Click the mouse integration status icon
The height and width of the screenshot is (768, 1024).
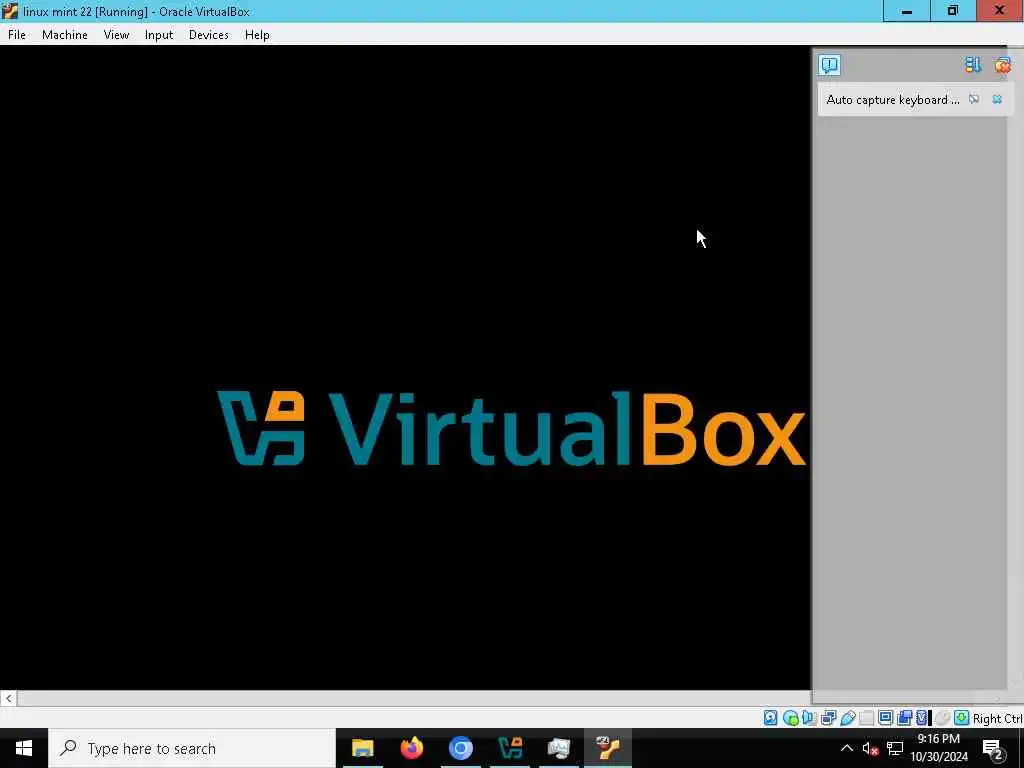(942, 718)
